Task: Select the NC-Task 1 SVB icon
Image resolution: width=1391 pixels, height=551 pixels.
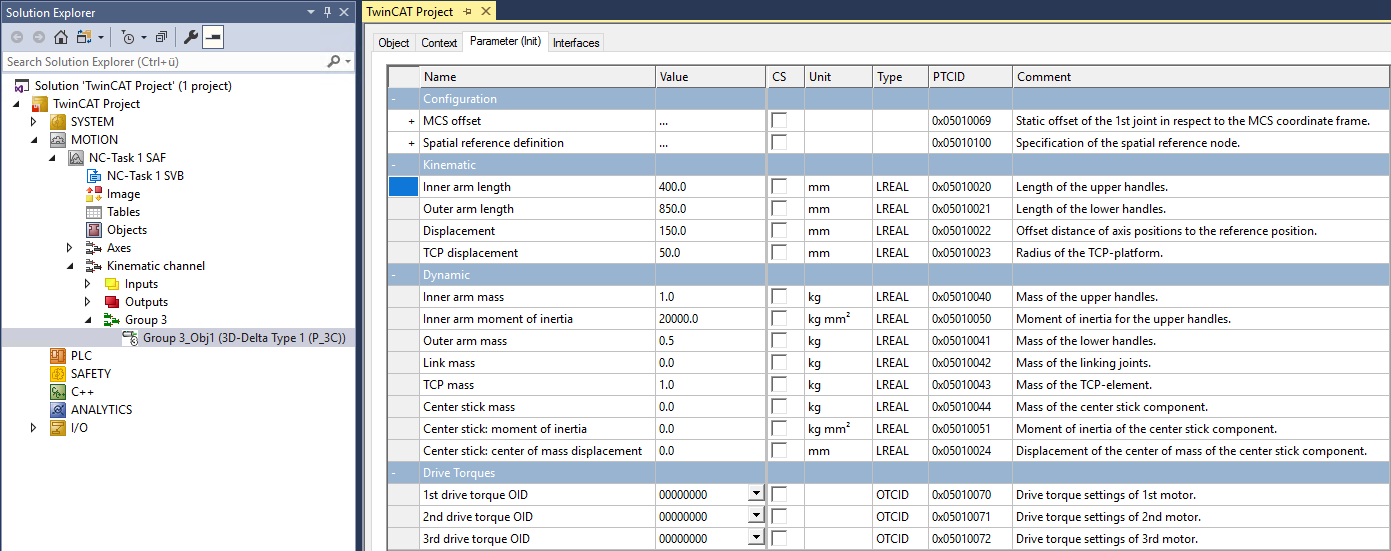Action: pyautogui.click(x=94, y=176)
